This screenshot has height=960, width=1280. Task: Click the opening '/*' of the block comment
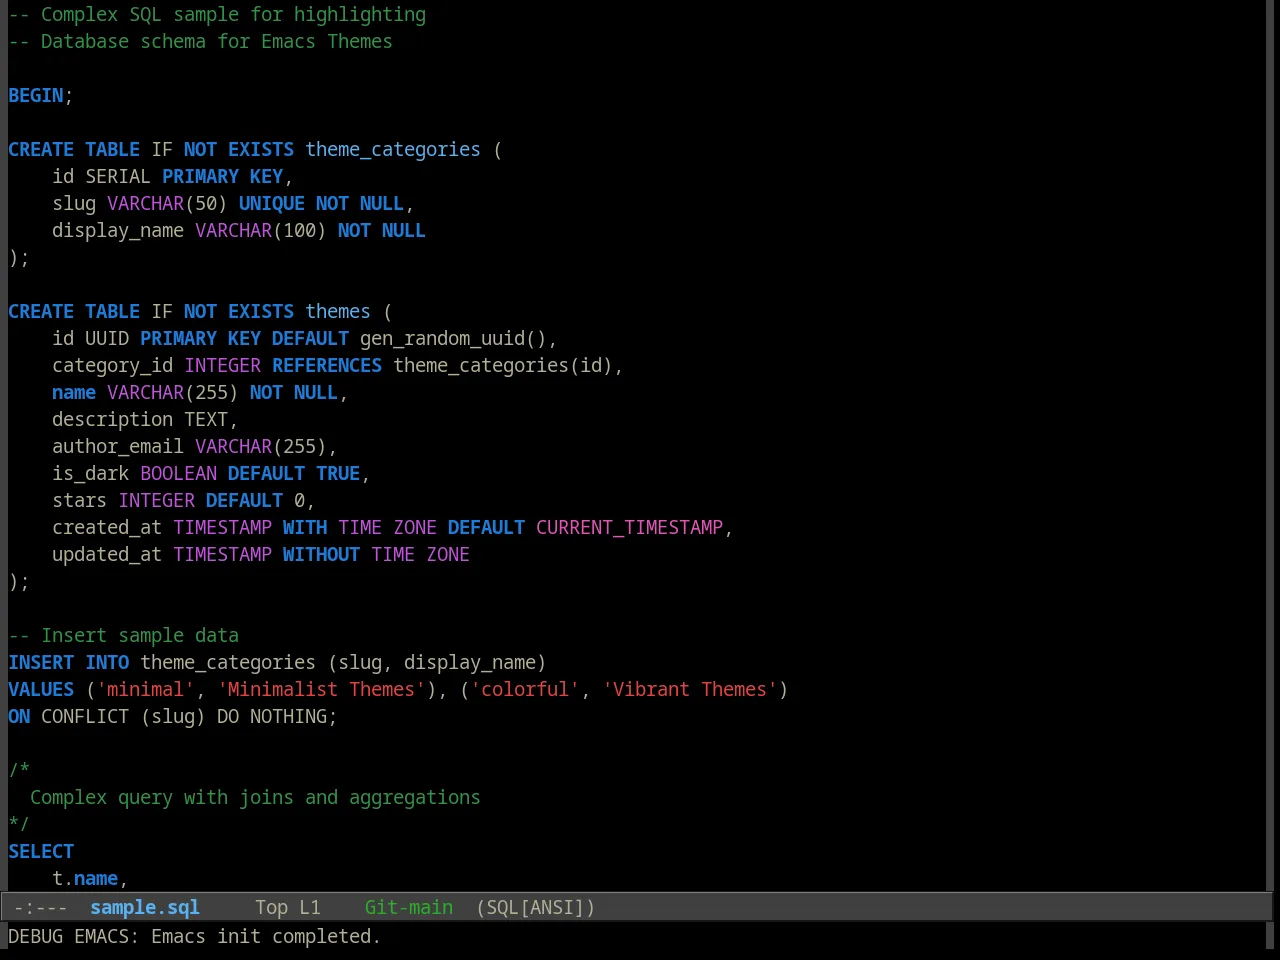tap(19, 770)
